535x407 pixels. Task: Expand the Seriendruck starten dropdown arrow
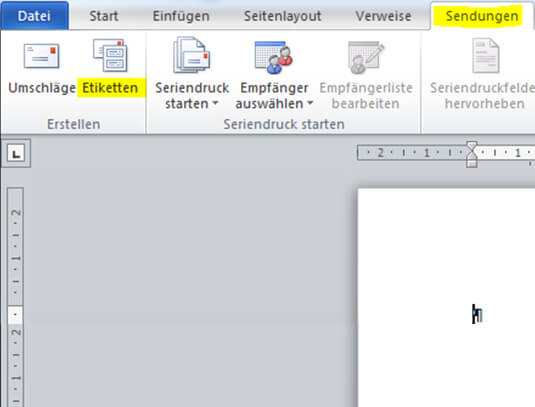point(215,103)
